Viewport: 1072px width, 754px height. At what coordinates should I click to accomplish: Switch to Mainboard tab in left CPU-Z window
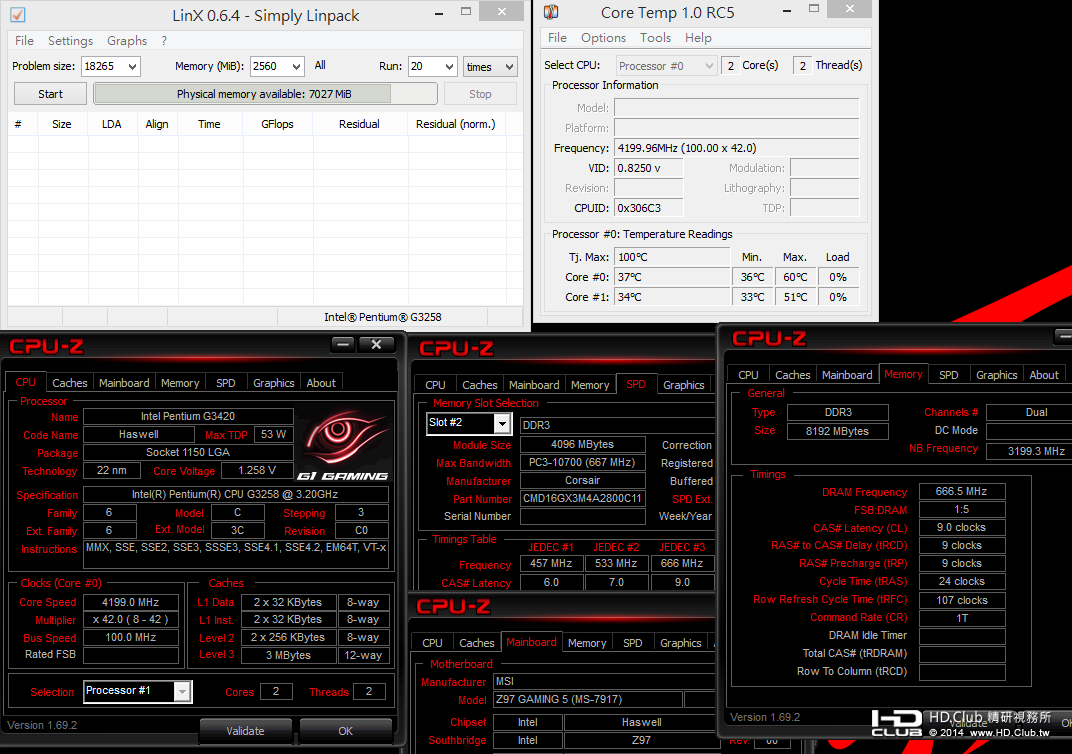(x=124, y=383)
